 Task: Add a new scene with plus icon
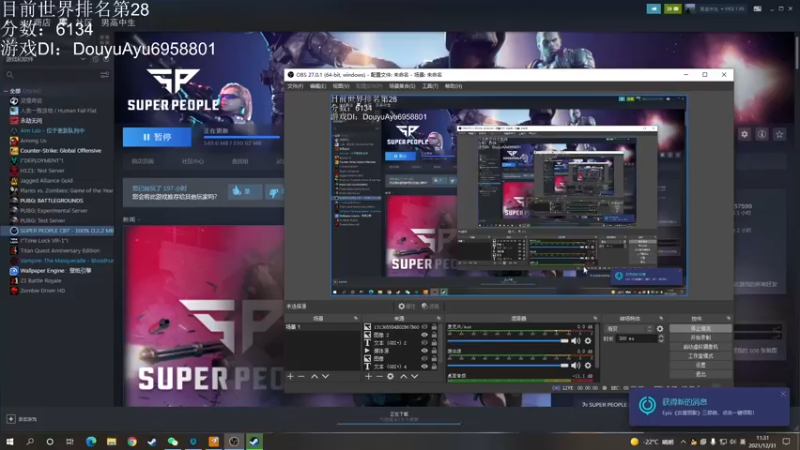290,376
